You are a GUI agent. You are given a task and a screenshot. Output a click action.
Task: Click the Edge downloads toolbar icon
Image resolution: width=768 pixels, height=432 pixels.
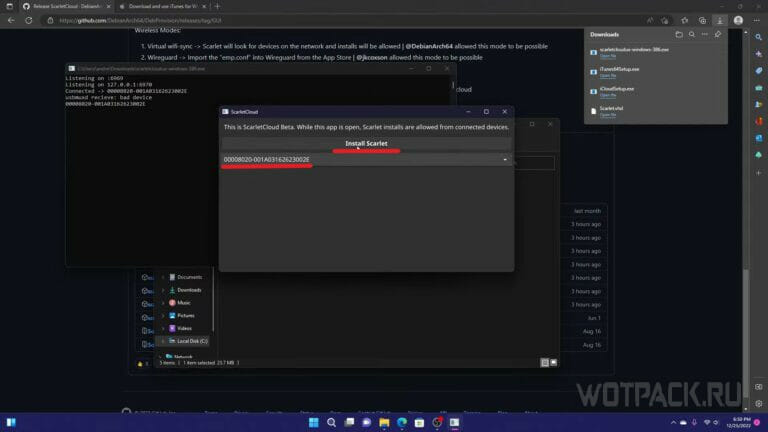[x=719, y=20]
